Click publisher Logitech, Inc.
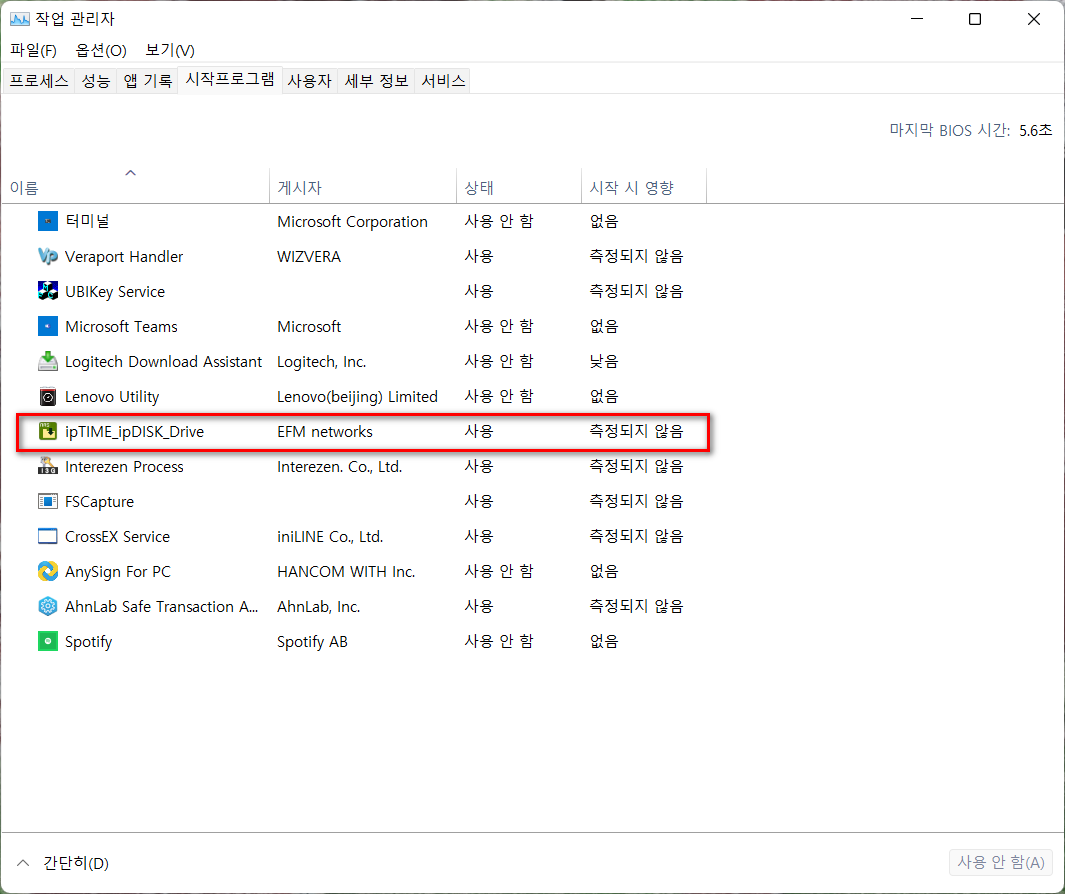Viewport: 1065px width, 894px height. pyautogui.click(x=322, y=361)
